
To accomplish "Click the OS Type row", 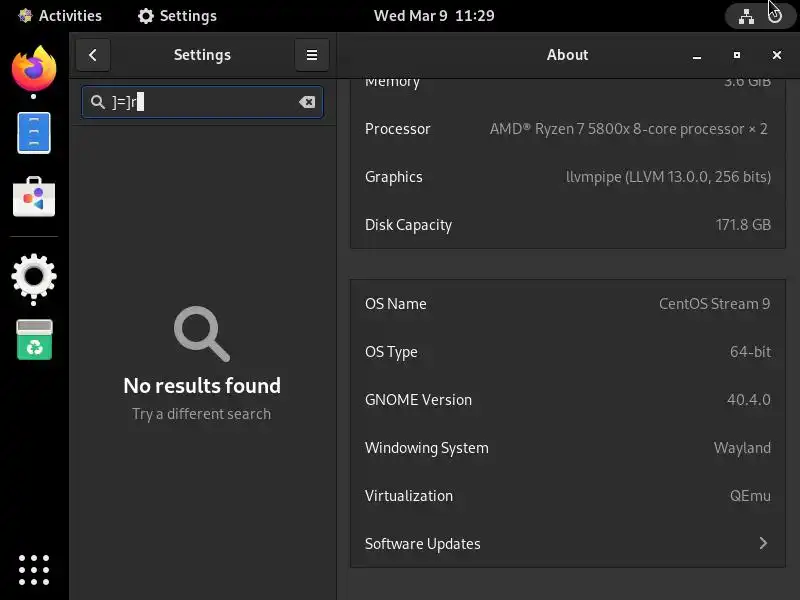I will pos(568,352).
